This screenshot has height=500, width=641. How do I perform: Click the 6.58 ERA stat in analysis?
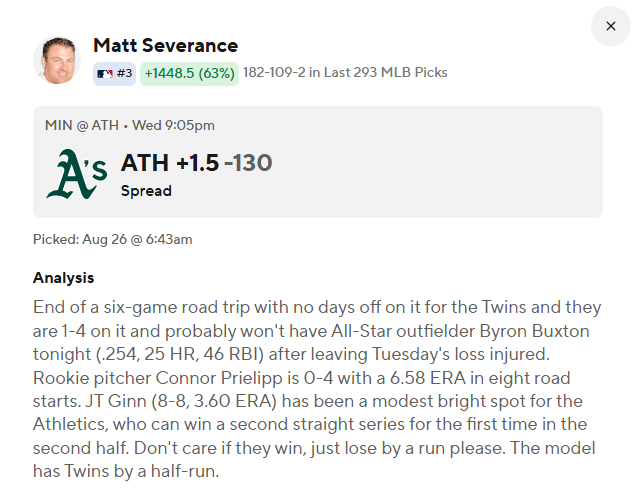coord(428,378)
